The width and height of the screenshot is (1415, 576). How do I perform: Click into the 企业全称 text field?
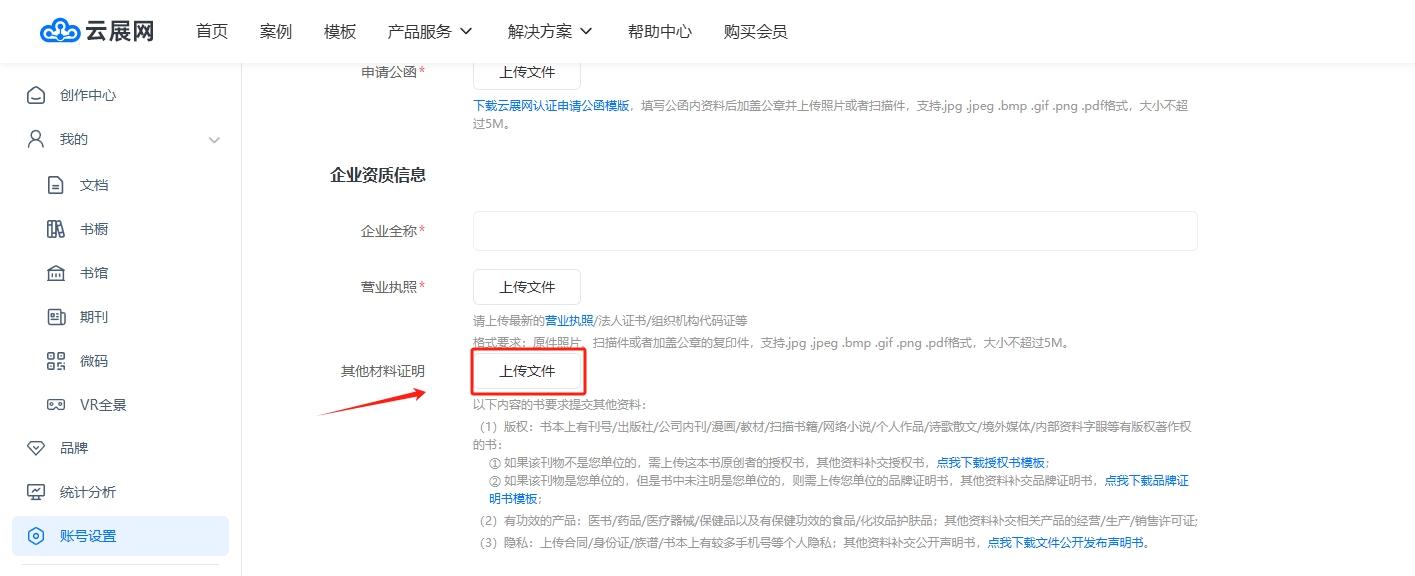click(x=835, y=231)
